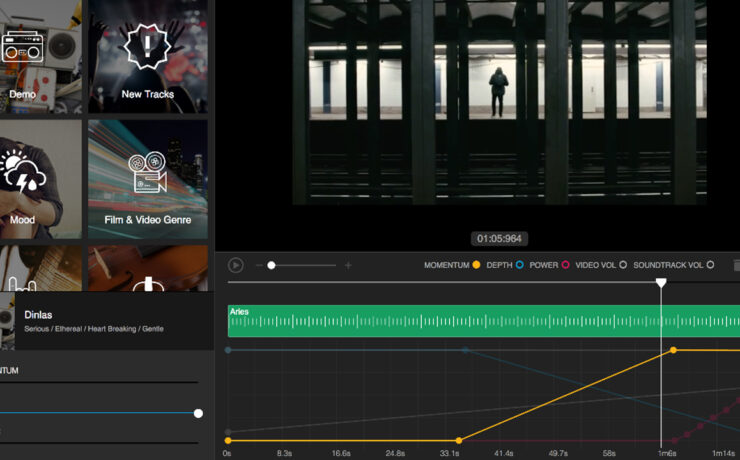Screen dimensions: 740x460
Task: Click the blue depth keyframe near 33s
Action: point(465,350)
